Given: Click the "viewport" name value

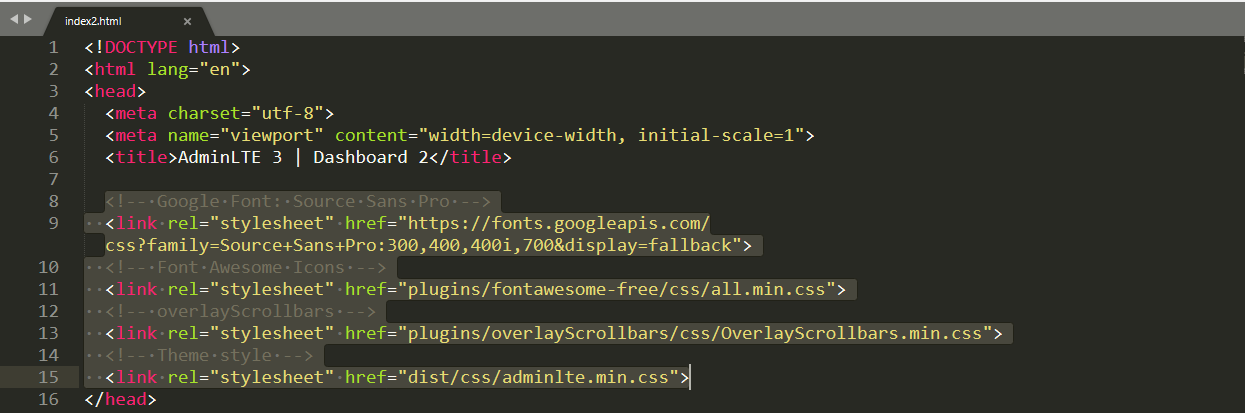Looking at the screenshot, I should tap(272, 135).
